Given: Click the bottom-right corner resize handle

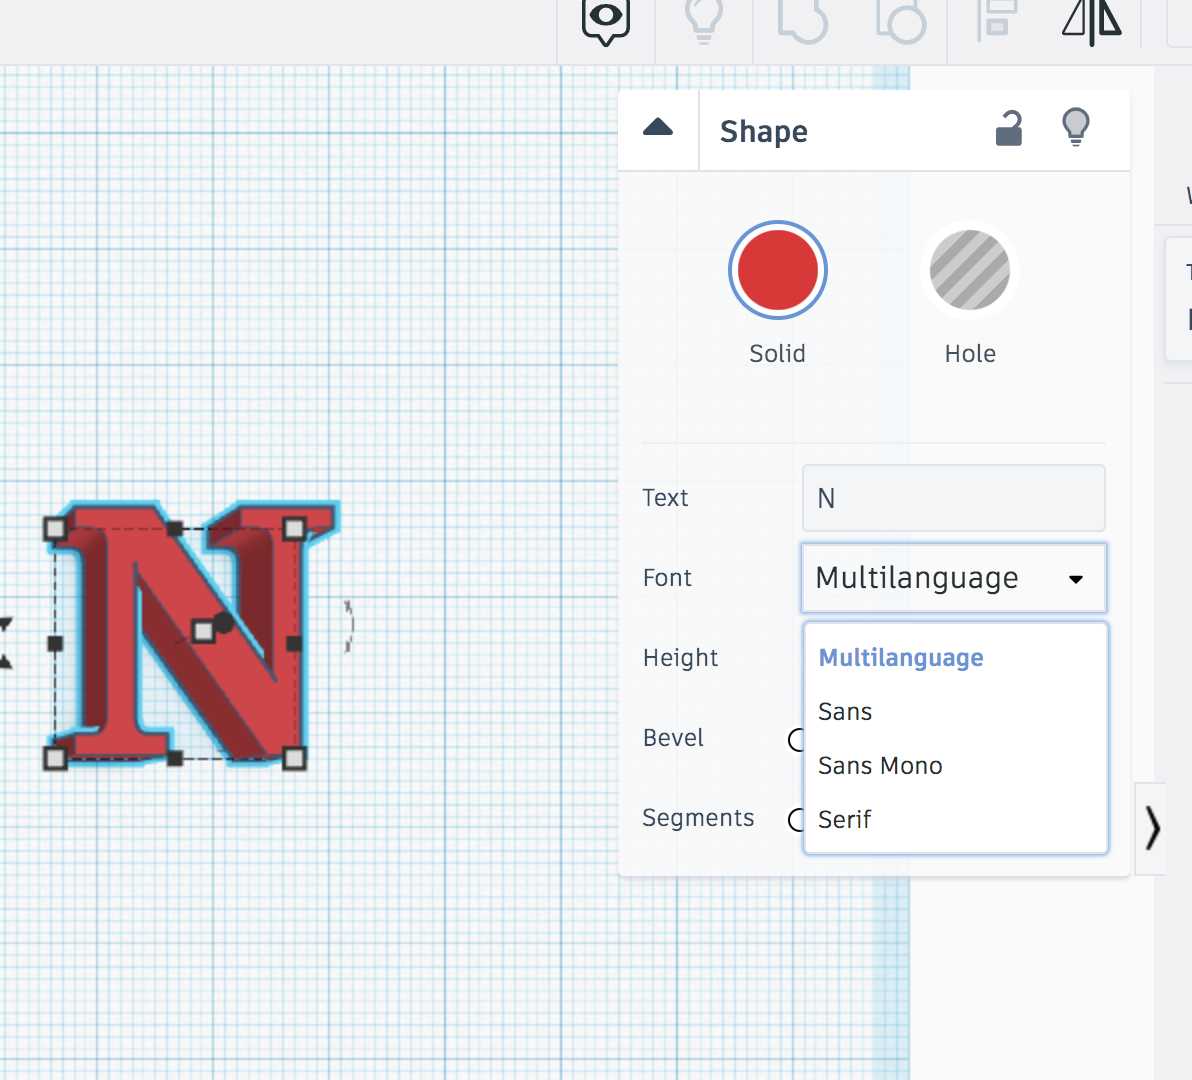Looking at the screenshot, I should [294, 758].
